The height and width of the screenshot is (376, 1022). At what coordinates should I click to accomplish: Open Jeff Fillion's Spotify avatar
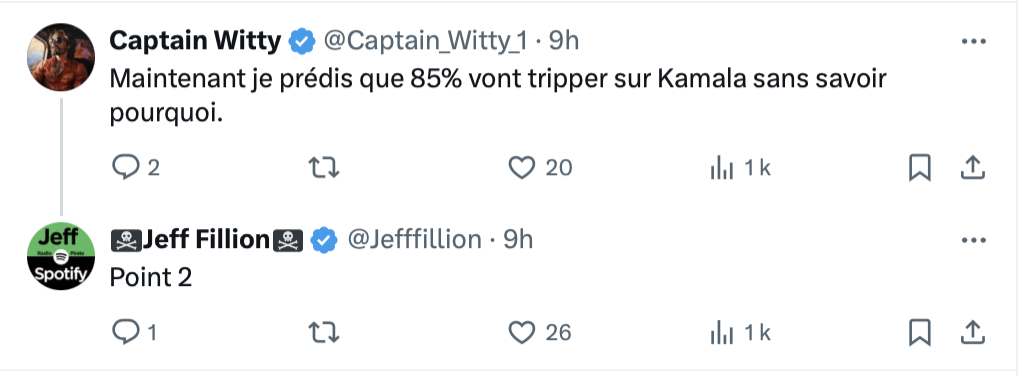click(x=61, y=256)
